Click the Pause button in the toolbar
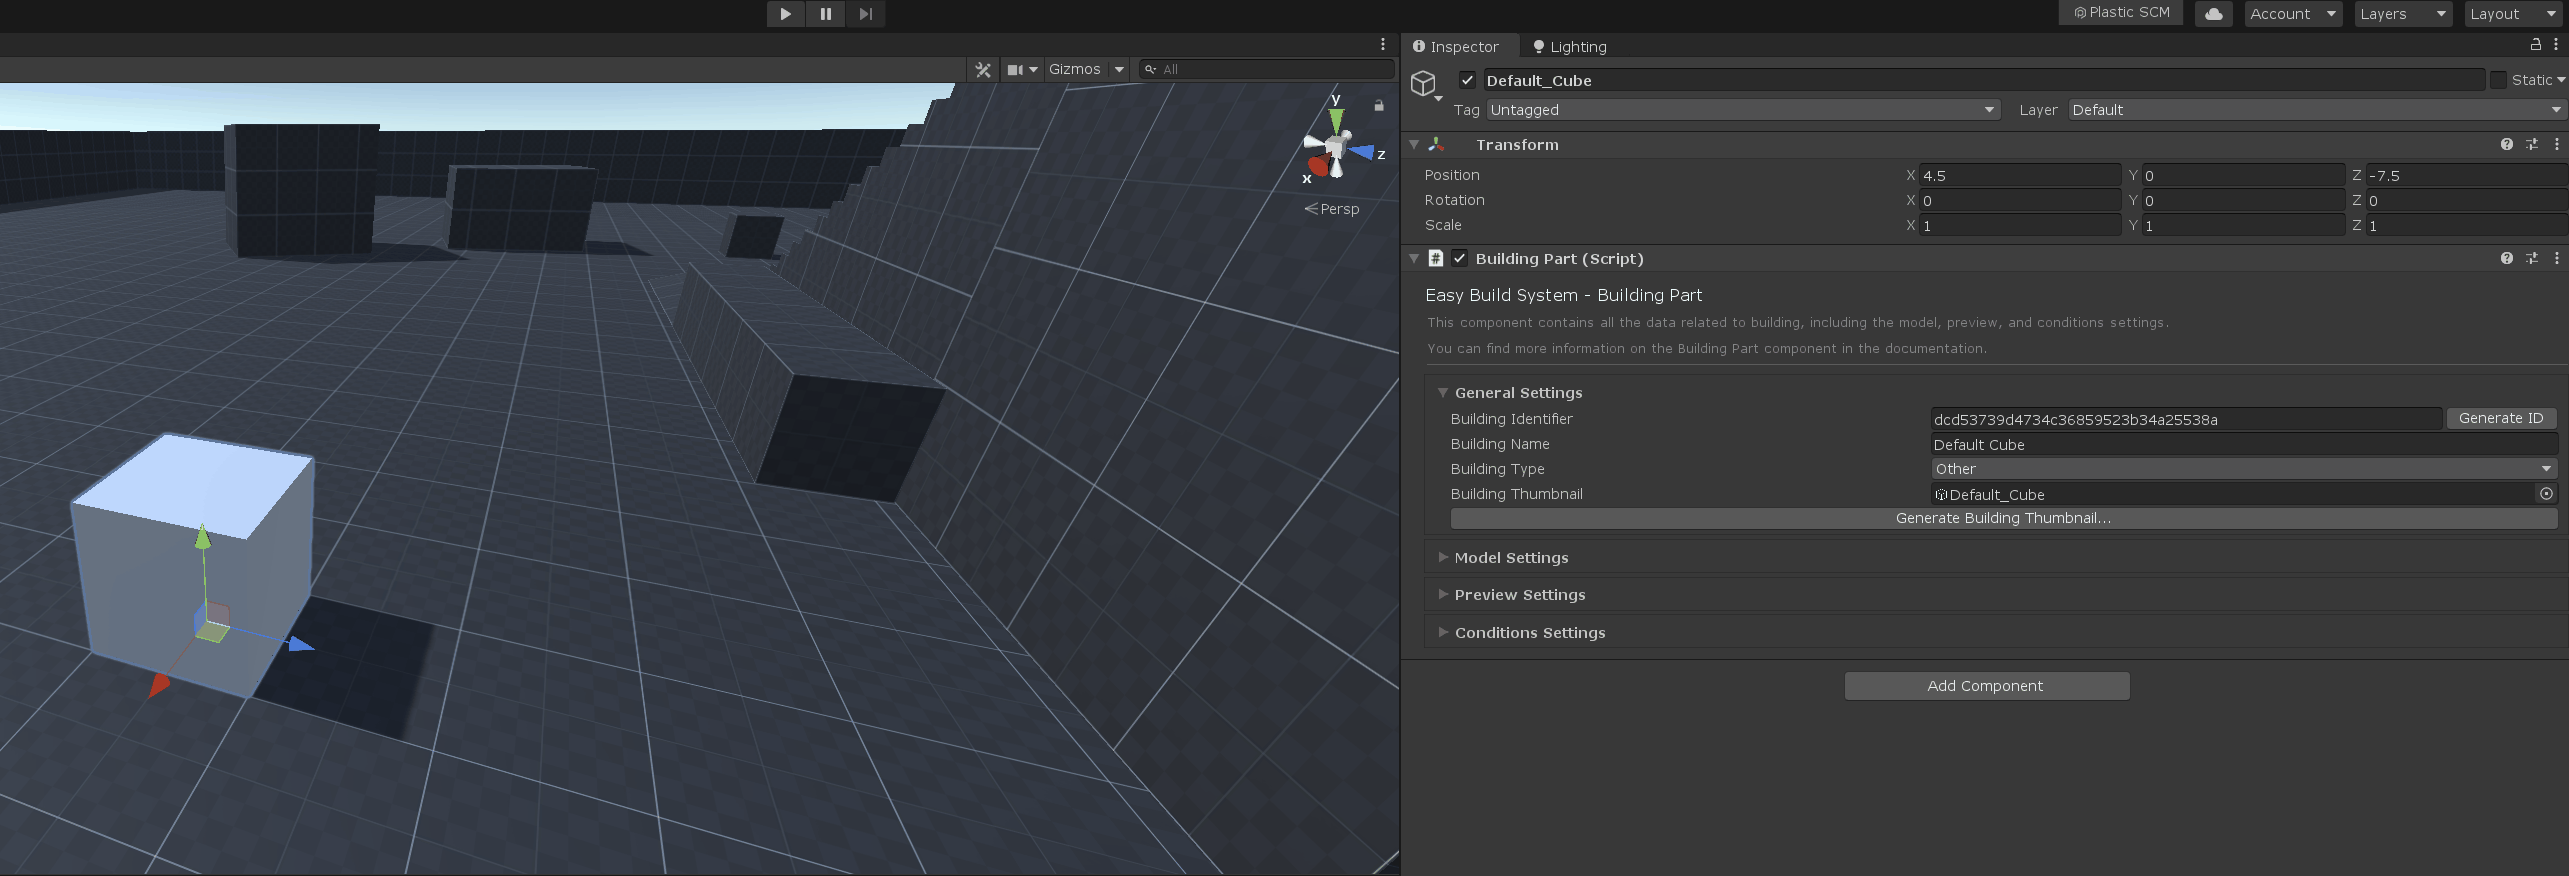The width and height of the screenshot is (2569, 876). tap(825, 14)
